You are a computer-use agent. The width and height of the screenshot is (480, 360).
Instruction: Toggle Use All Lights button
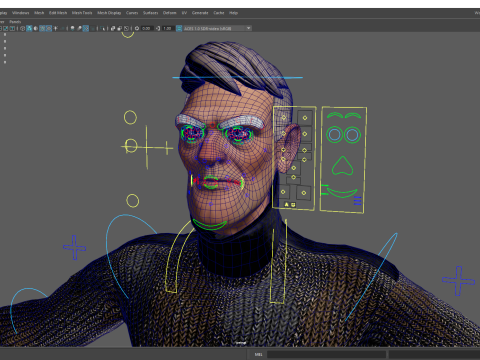pos(55,28)
